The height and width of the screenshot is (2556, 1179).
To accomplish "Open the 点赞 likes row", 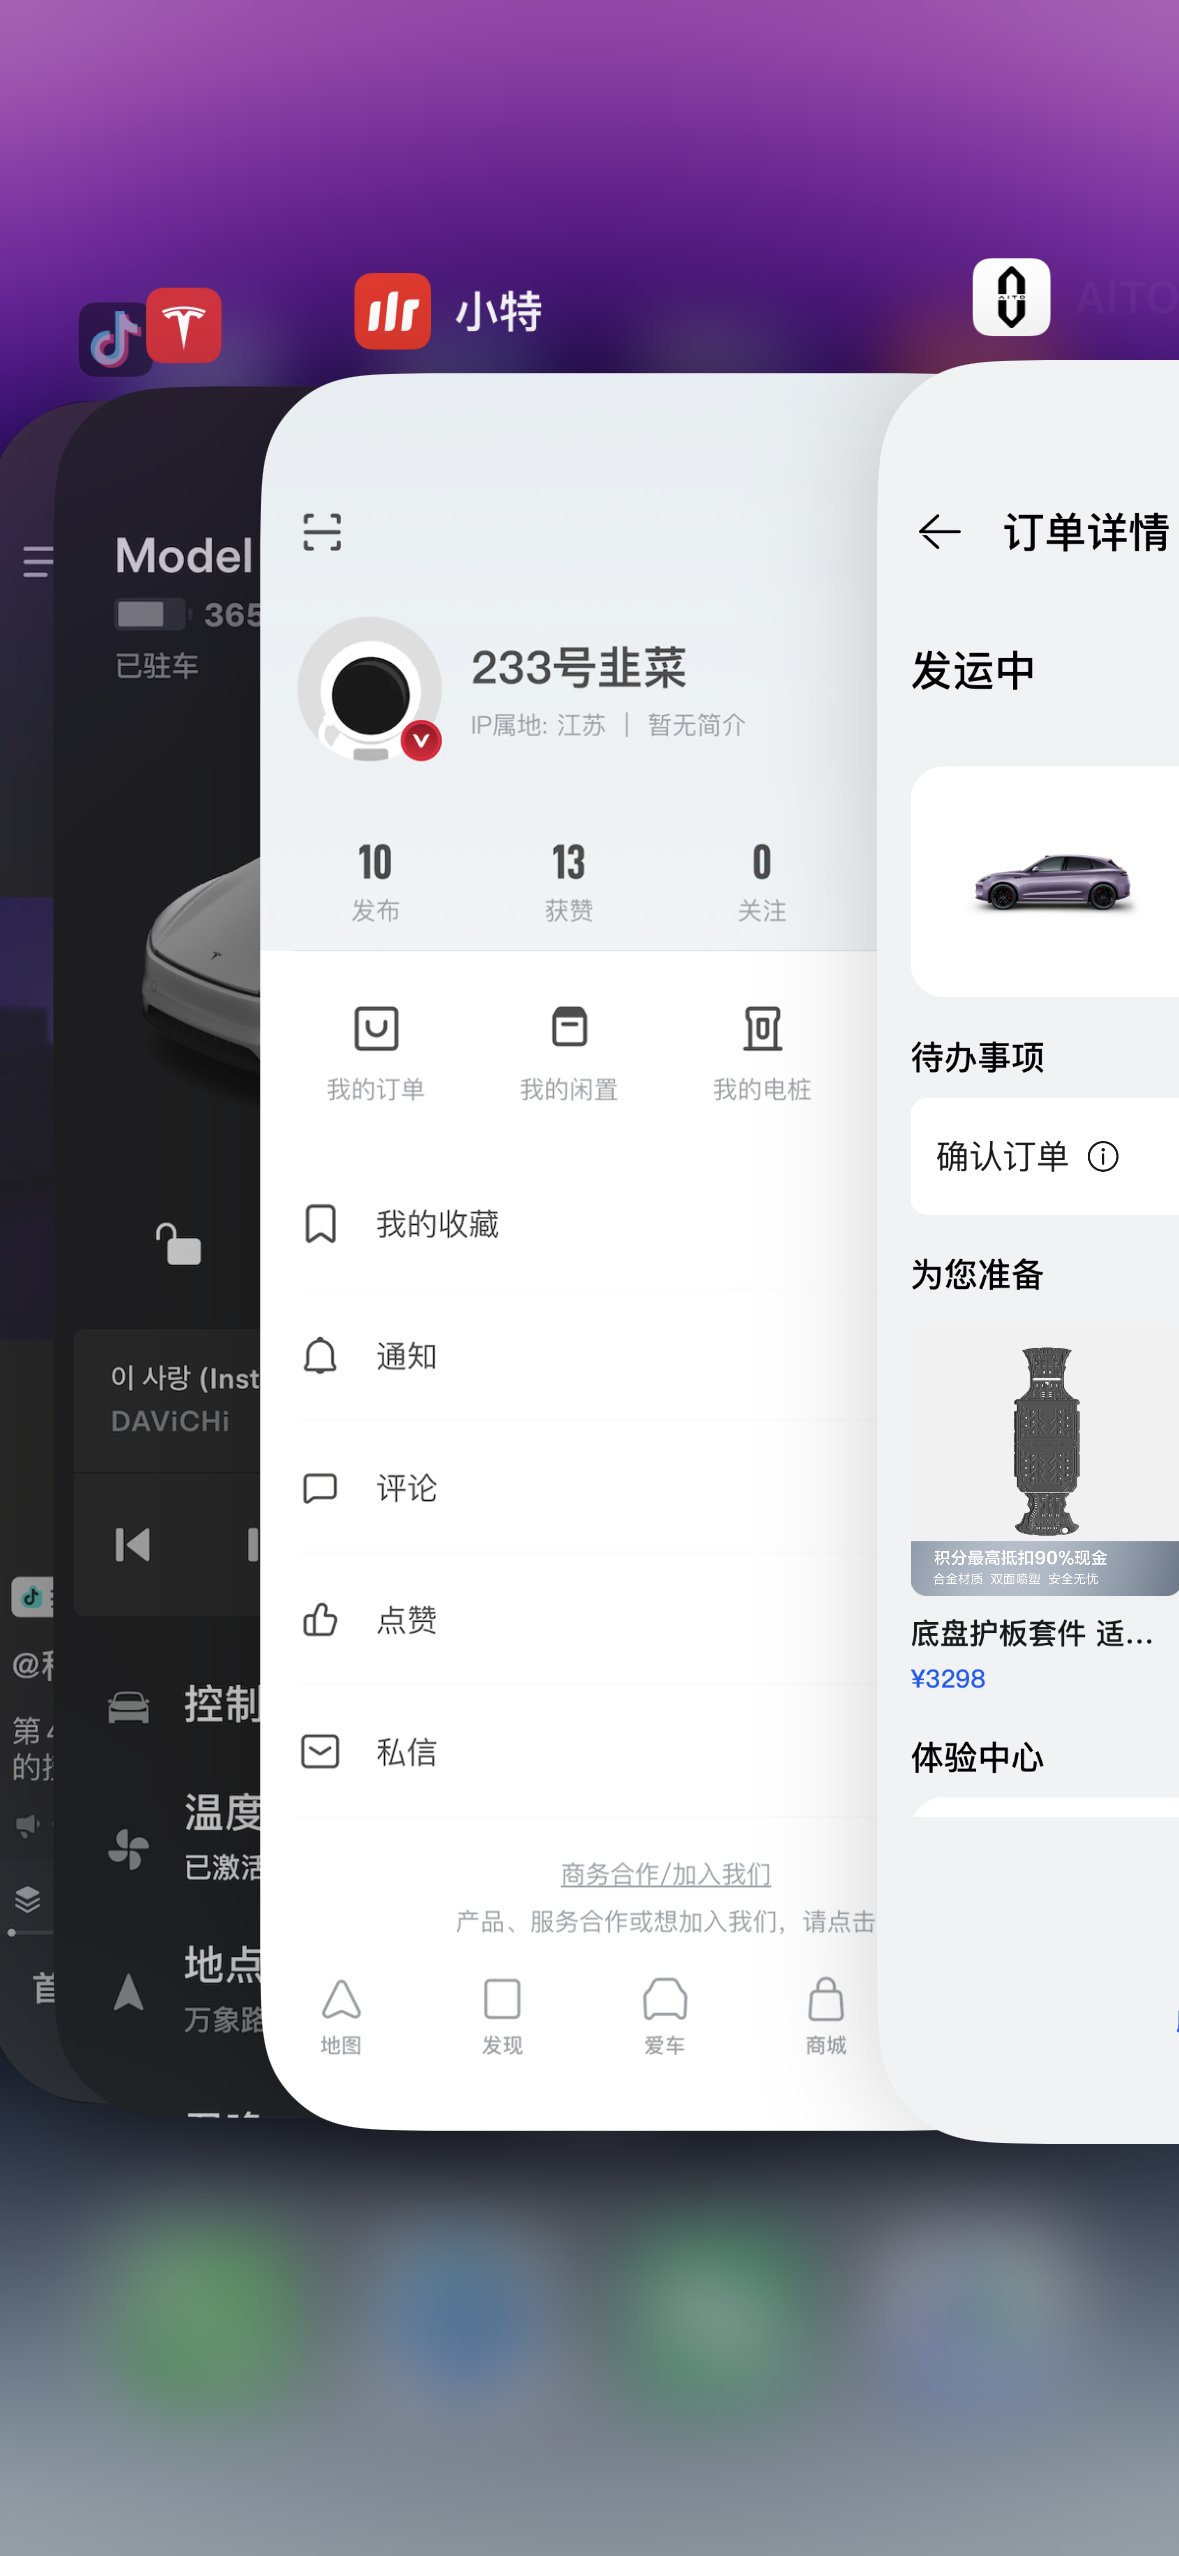I will (569, 1620).
